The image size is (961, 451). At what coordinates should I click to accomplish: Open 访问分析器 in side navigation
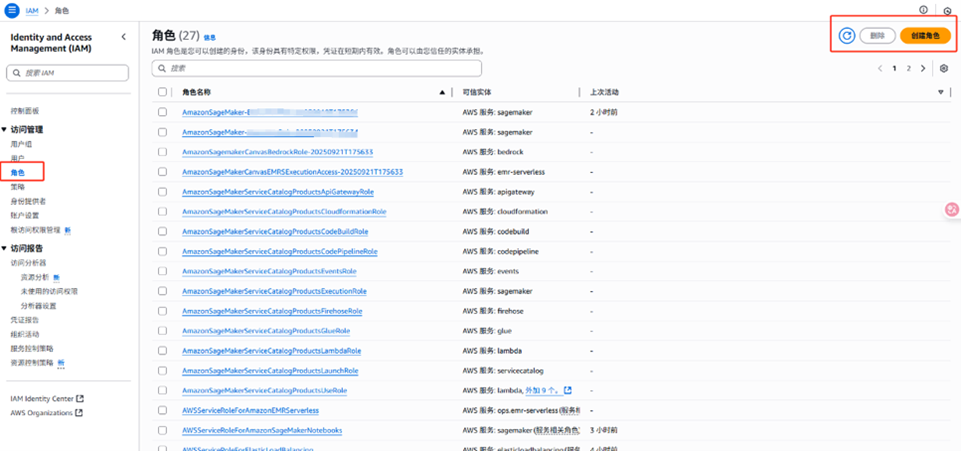click(x=28, y=263)
